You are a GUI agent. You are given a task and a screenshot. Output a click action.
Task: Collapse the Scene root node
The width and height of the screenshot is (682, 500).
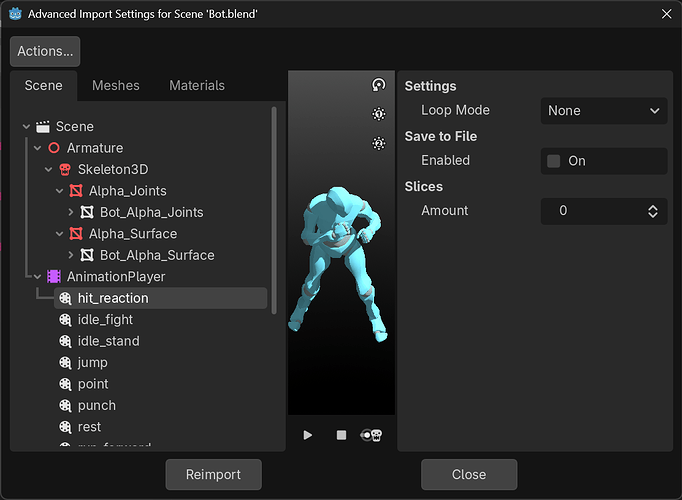[26, 127]
